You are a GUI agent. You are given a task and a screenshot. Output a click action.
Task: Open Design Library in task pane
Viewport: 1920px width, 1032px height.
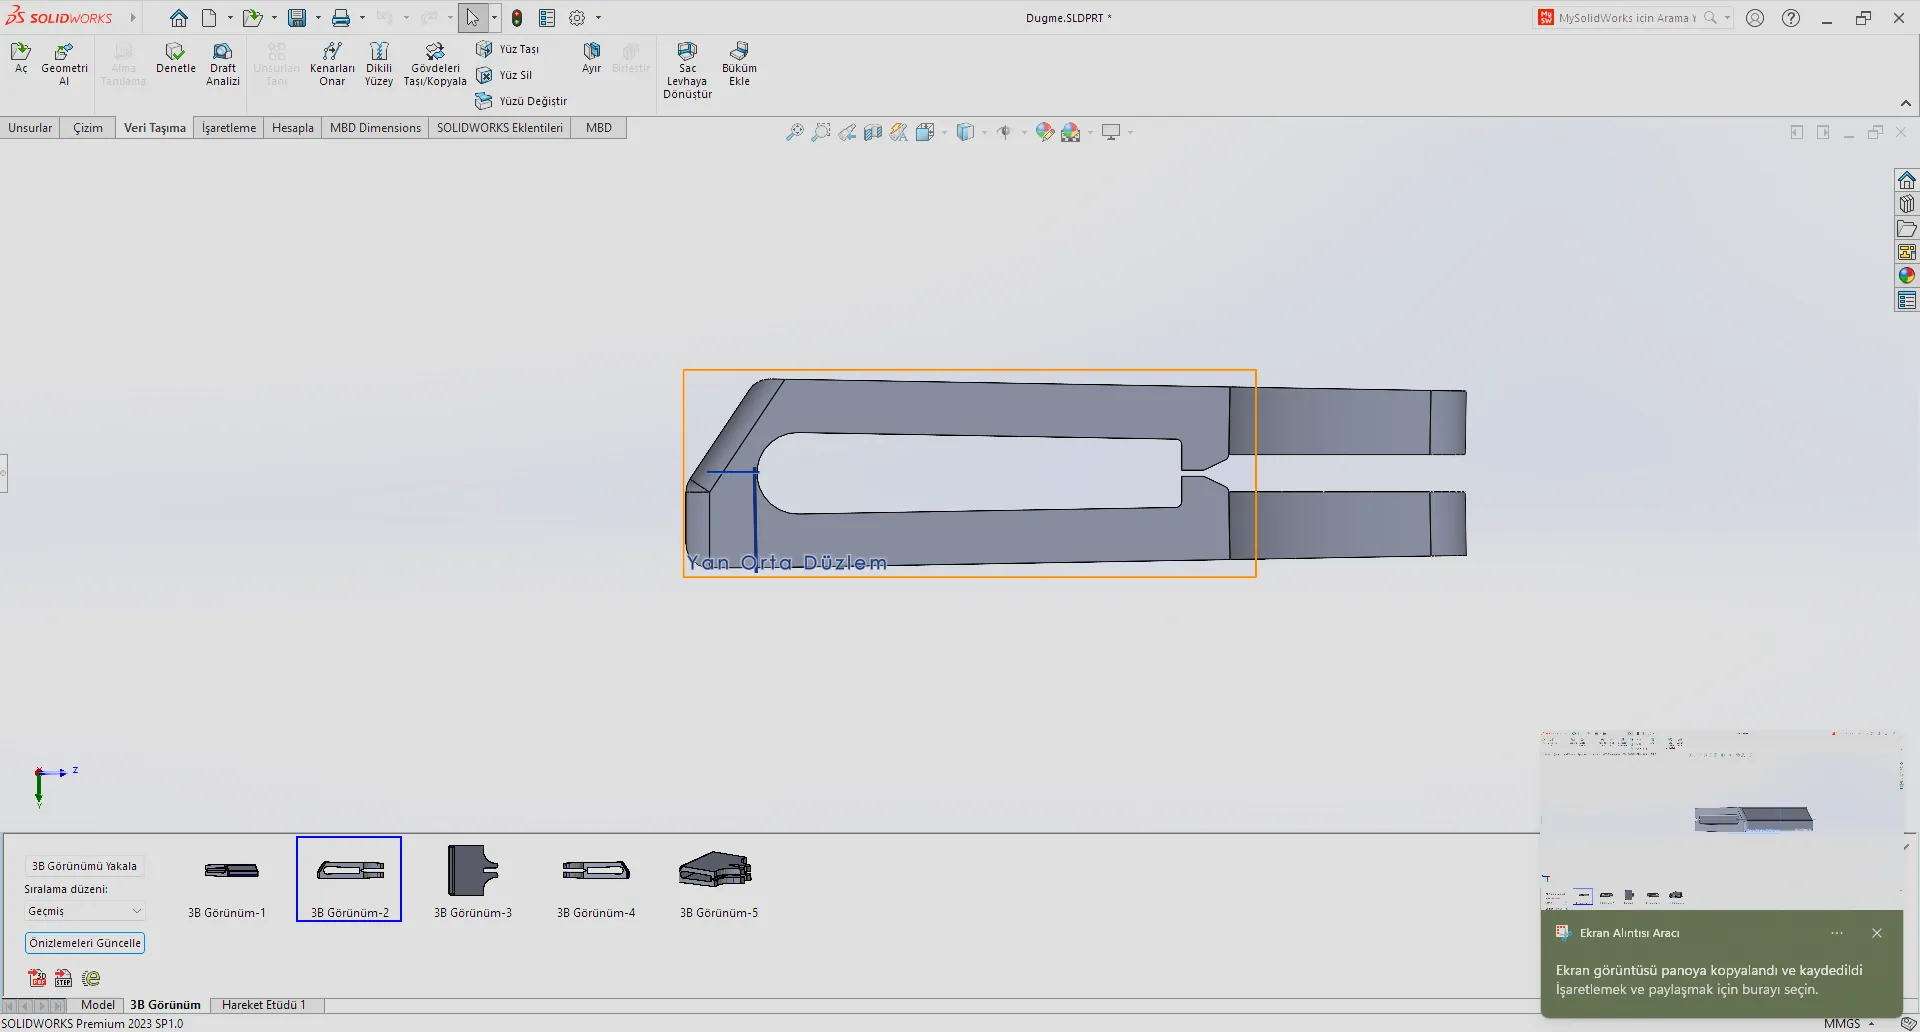(1907, 204)
